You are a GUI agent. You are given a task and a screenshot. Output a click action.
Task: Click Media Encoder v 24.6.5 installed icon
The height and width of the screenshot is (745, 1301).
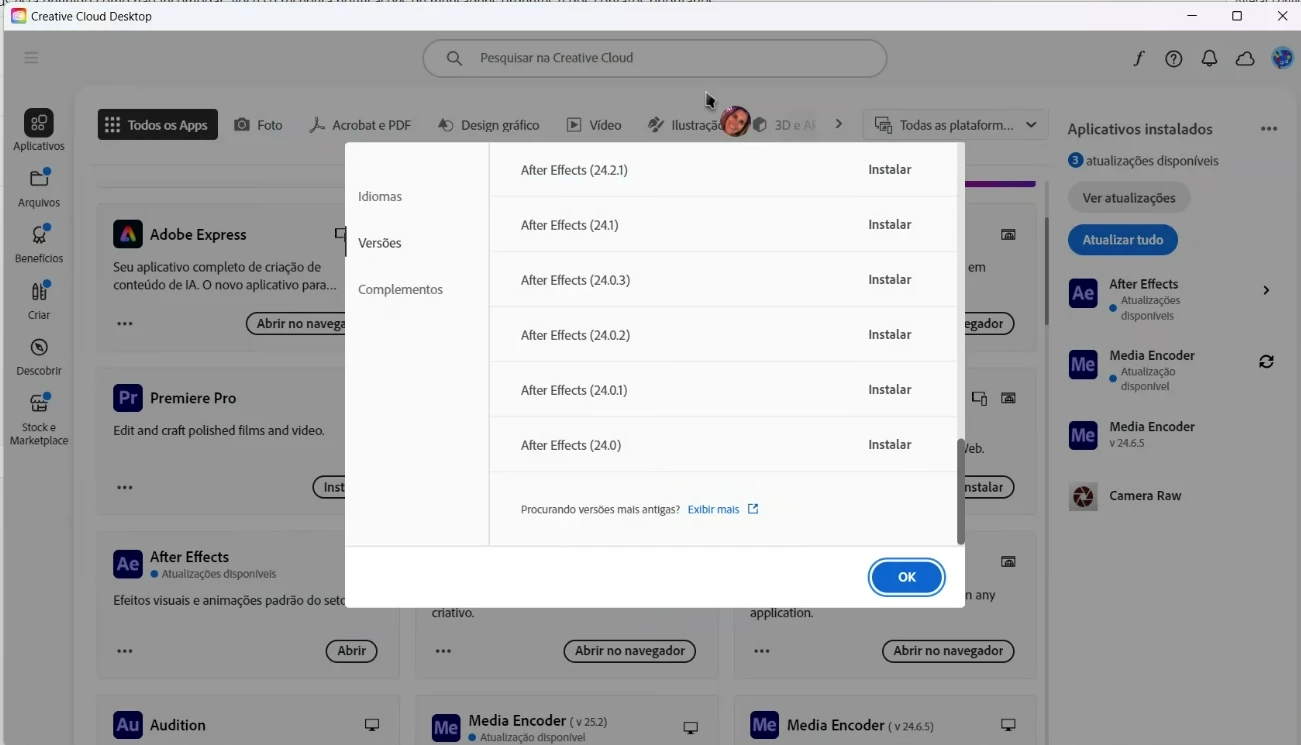click(x=1083, y=434)
